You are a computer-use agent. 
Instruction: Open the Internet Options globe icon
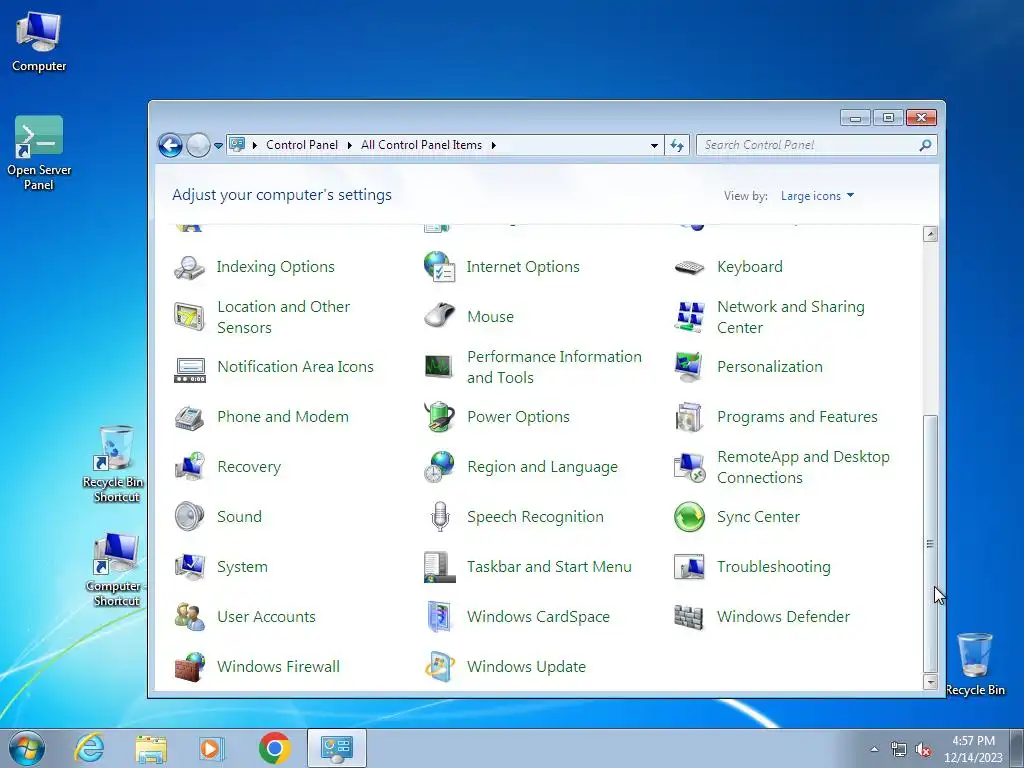click(440, 267)
